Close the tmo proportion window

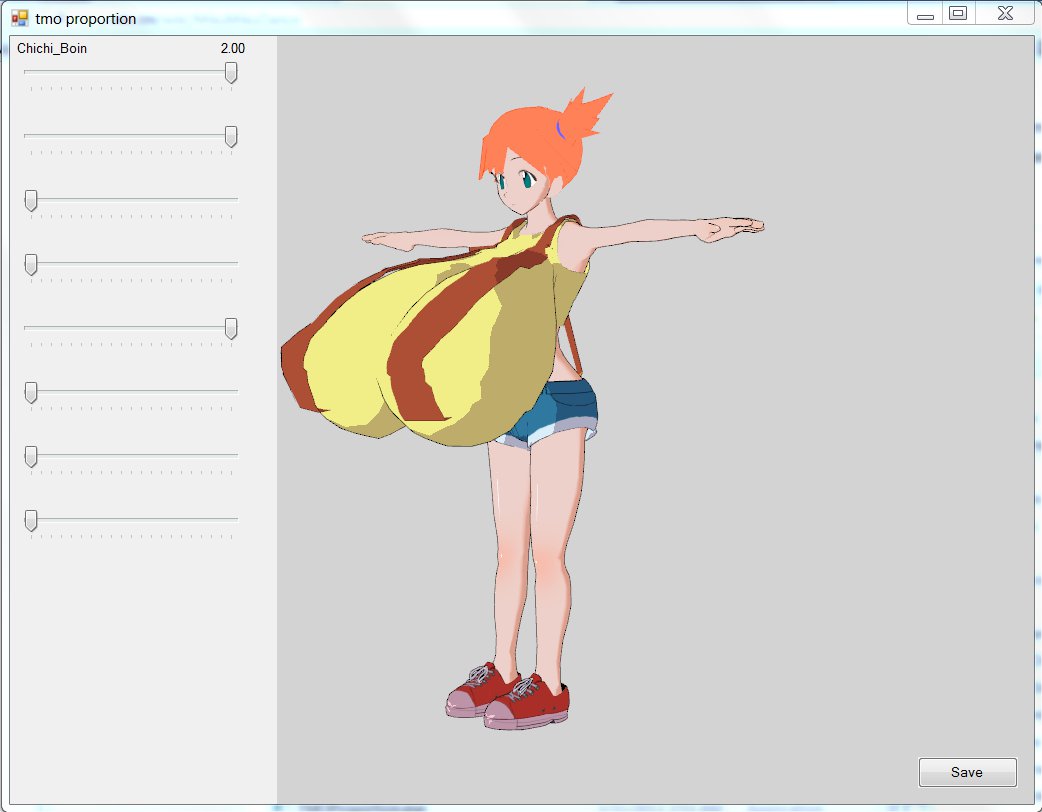pos(1006,13)
